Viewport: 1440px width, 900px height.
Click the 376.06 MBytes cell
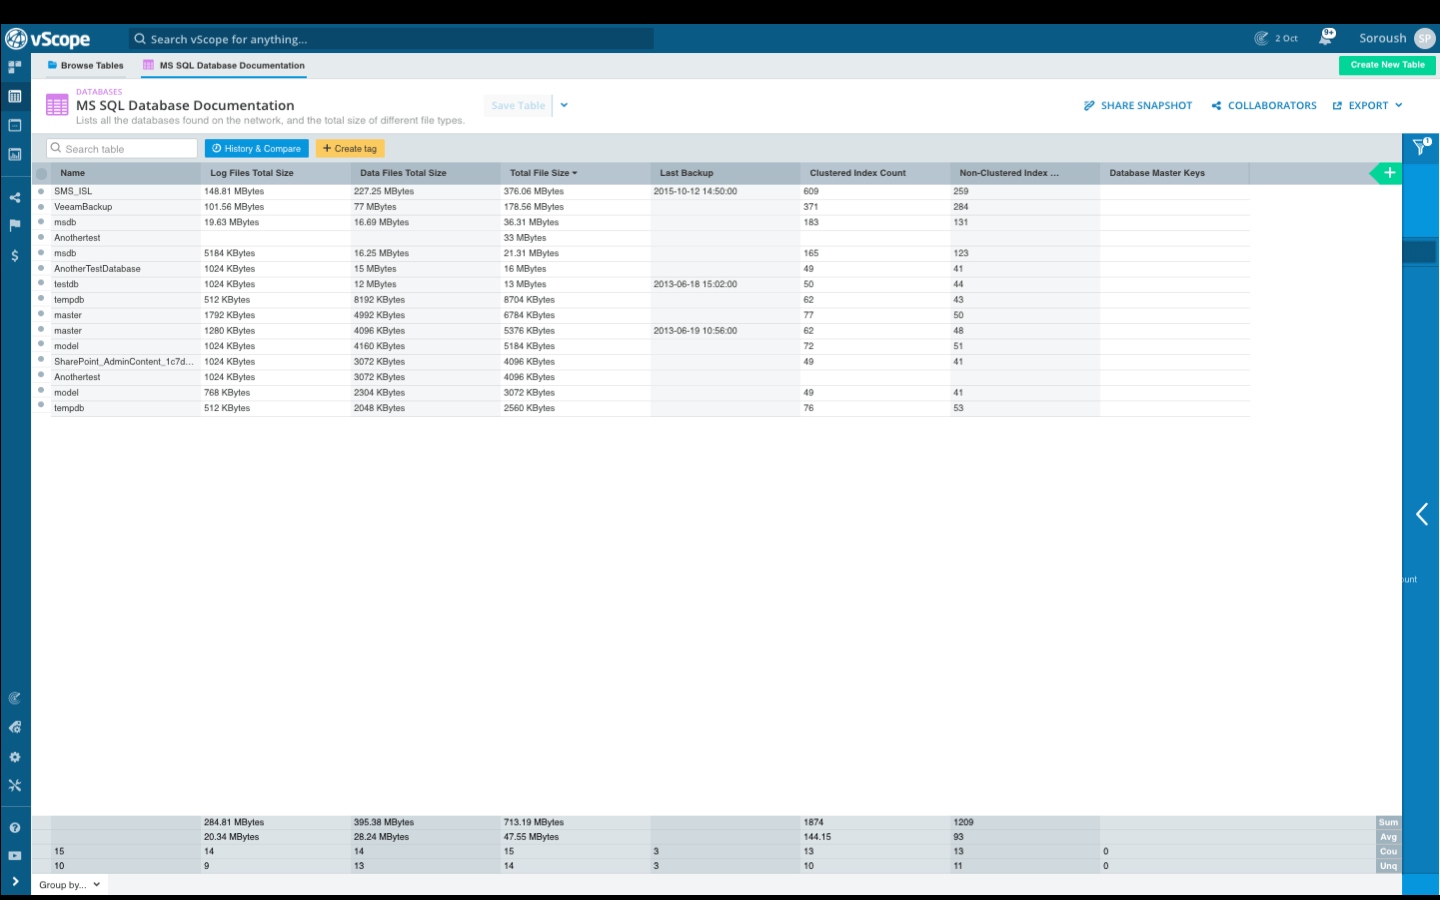click(533, 191)
